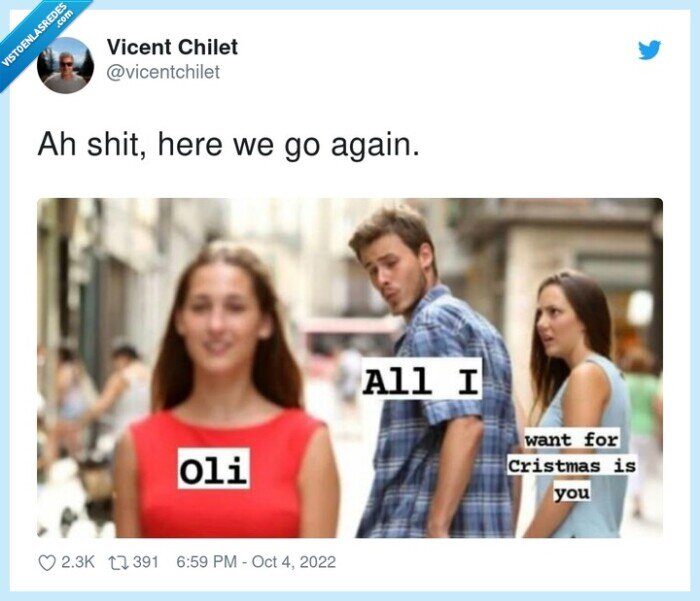Click the 391 retweets count
Image resolution: width=700 pixels, height=601 pixels.
(x=146, y=562)
